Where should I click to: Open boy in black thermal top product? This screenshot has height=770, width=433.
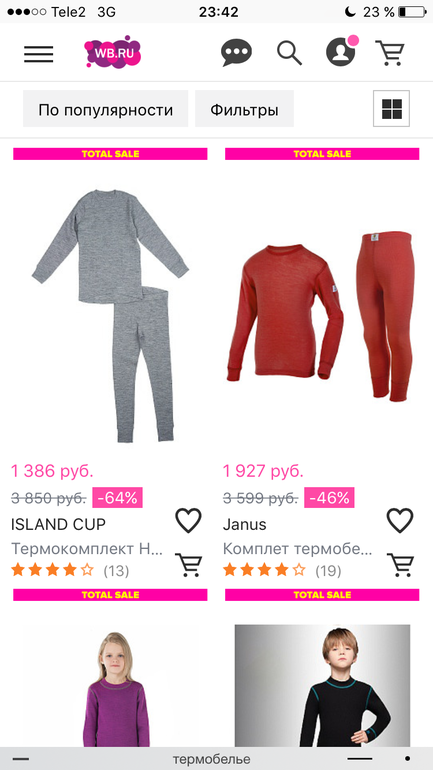[323, 686]
